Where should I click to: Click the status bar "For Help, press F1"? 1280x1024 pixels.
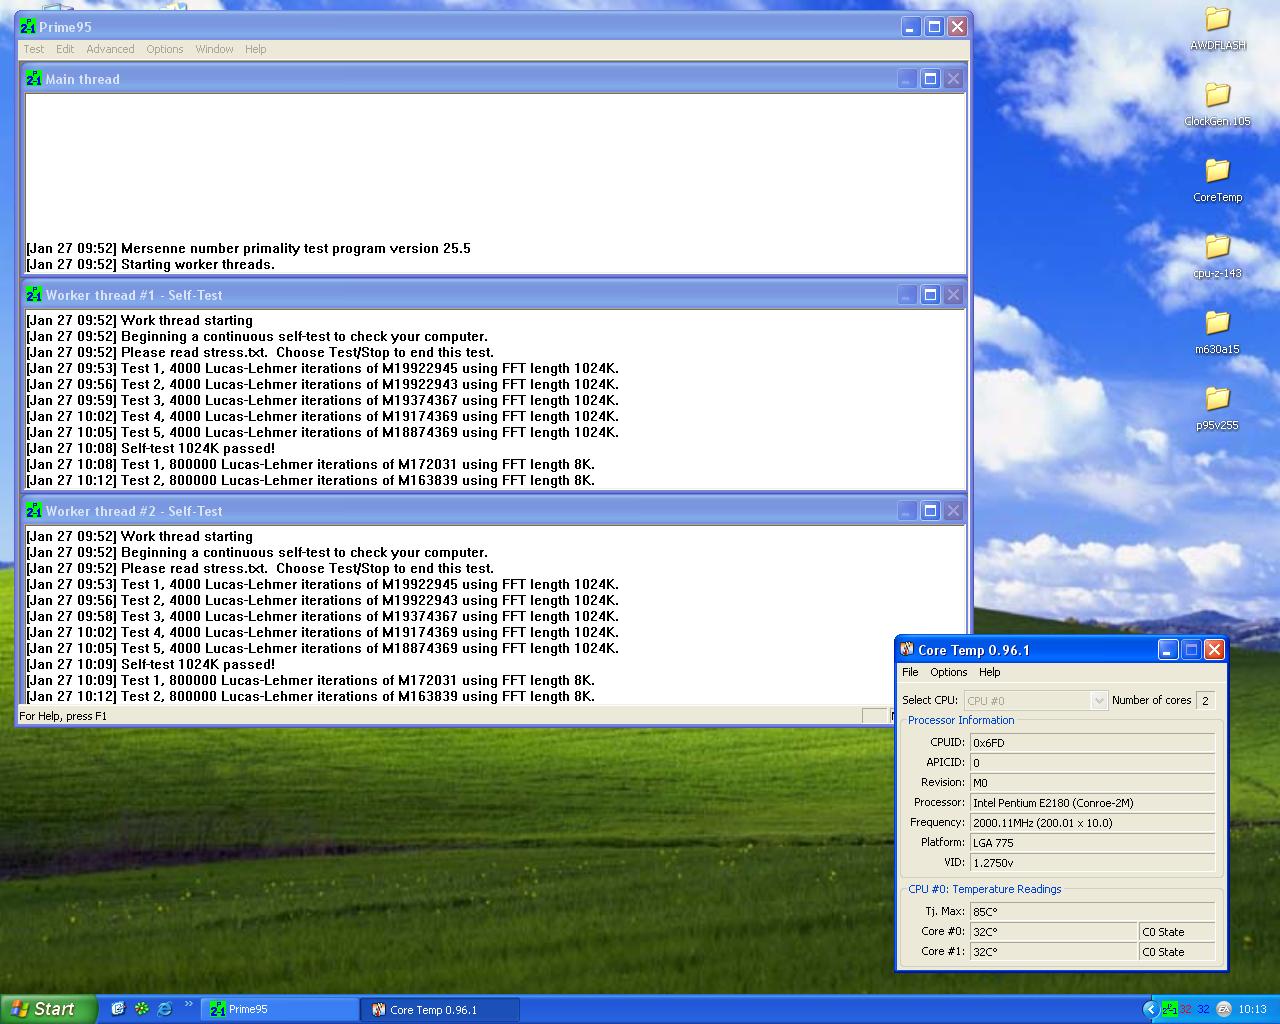(63, 716)
